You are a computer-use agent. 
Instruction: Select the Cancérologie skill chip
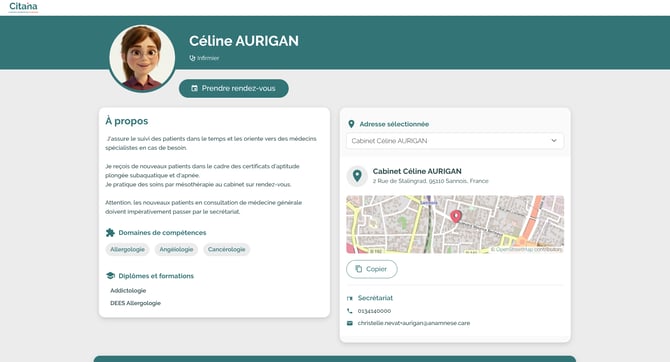[226, 250]
